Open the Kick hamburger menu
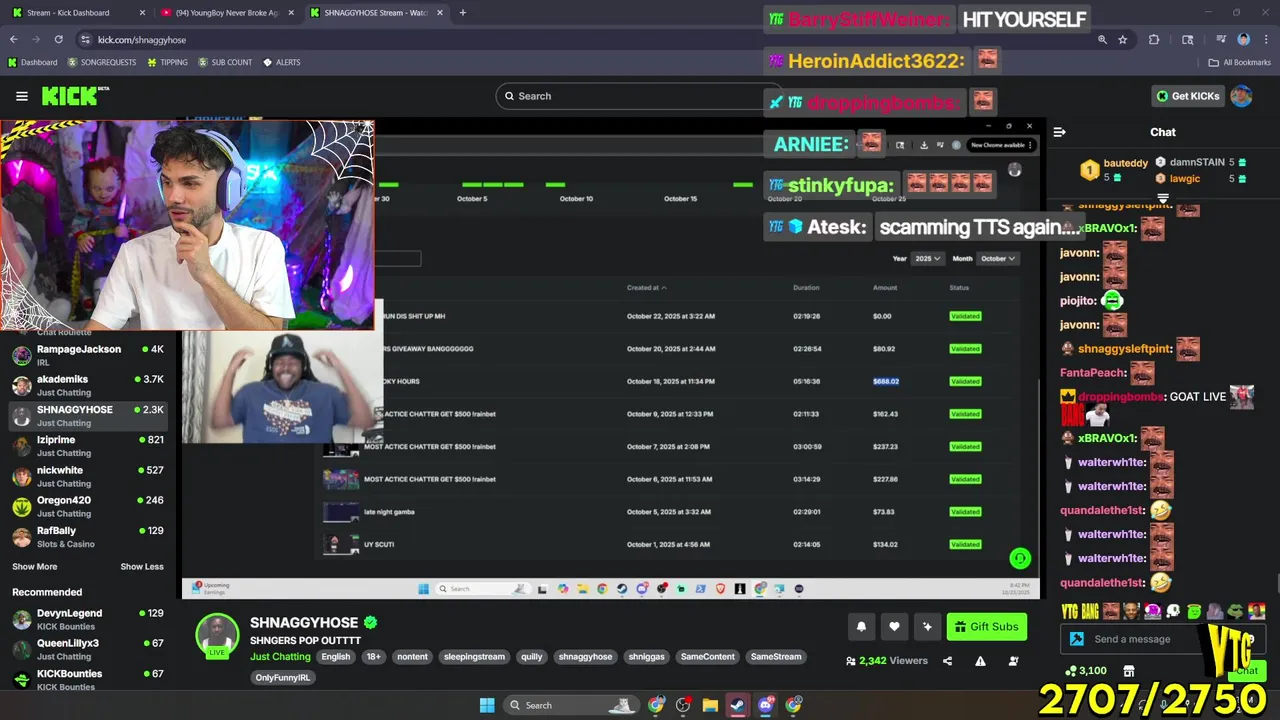The height and width of the screenshot is (720, 1280). pos(22,96)
